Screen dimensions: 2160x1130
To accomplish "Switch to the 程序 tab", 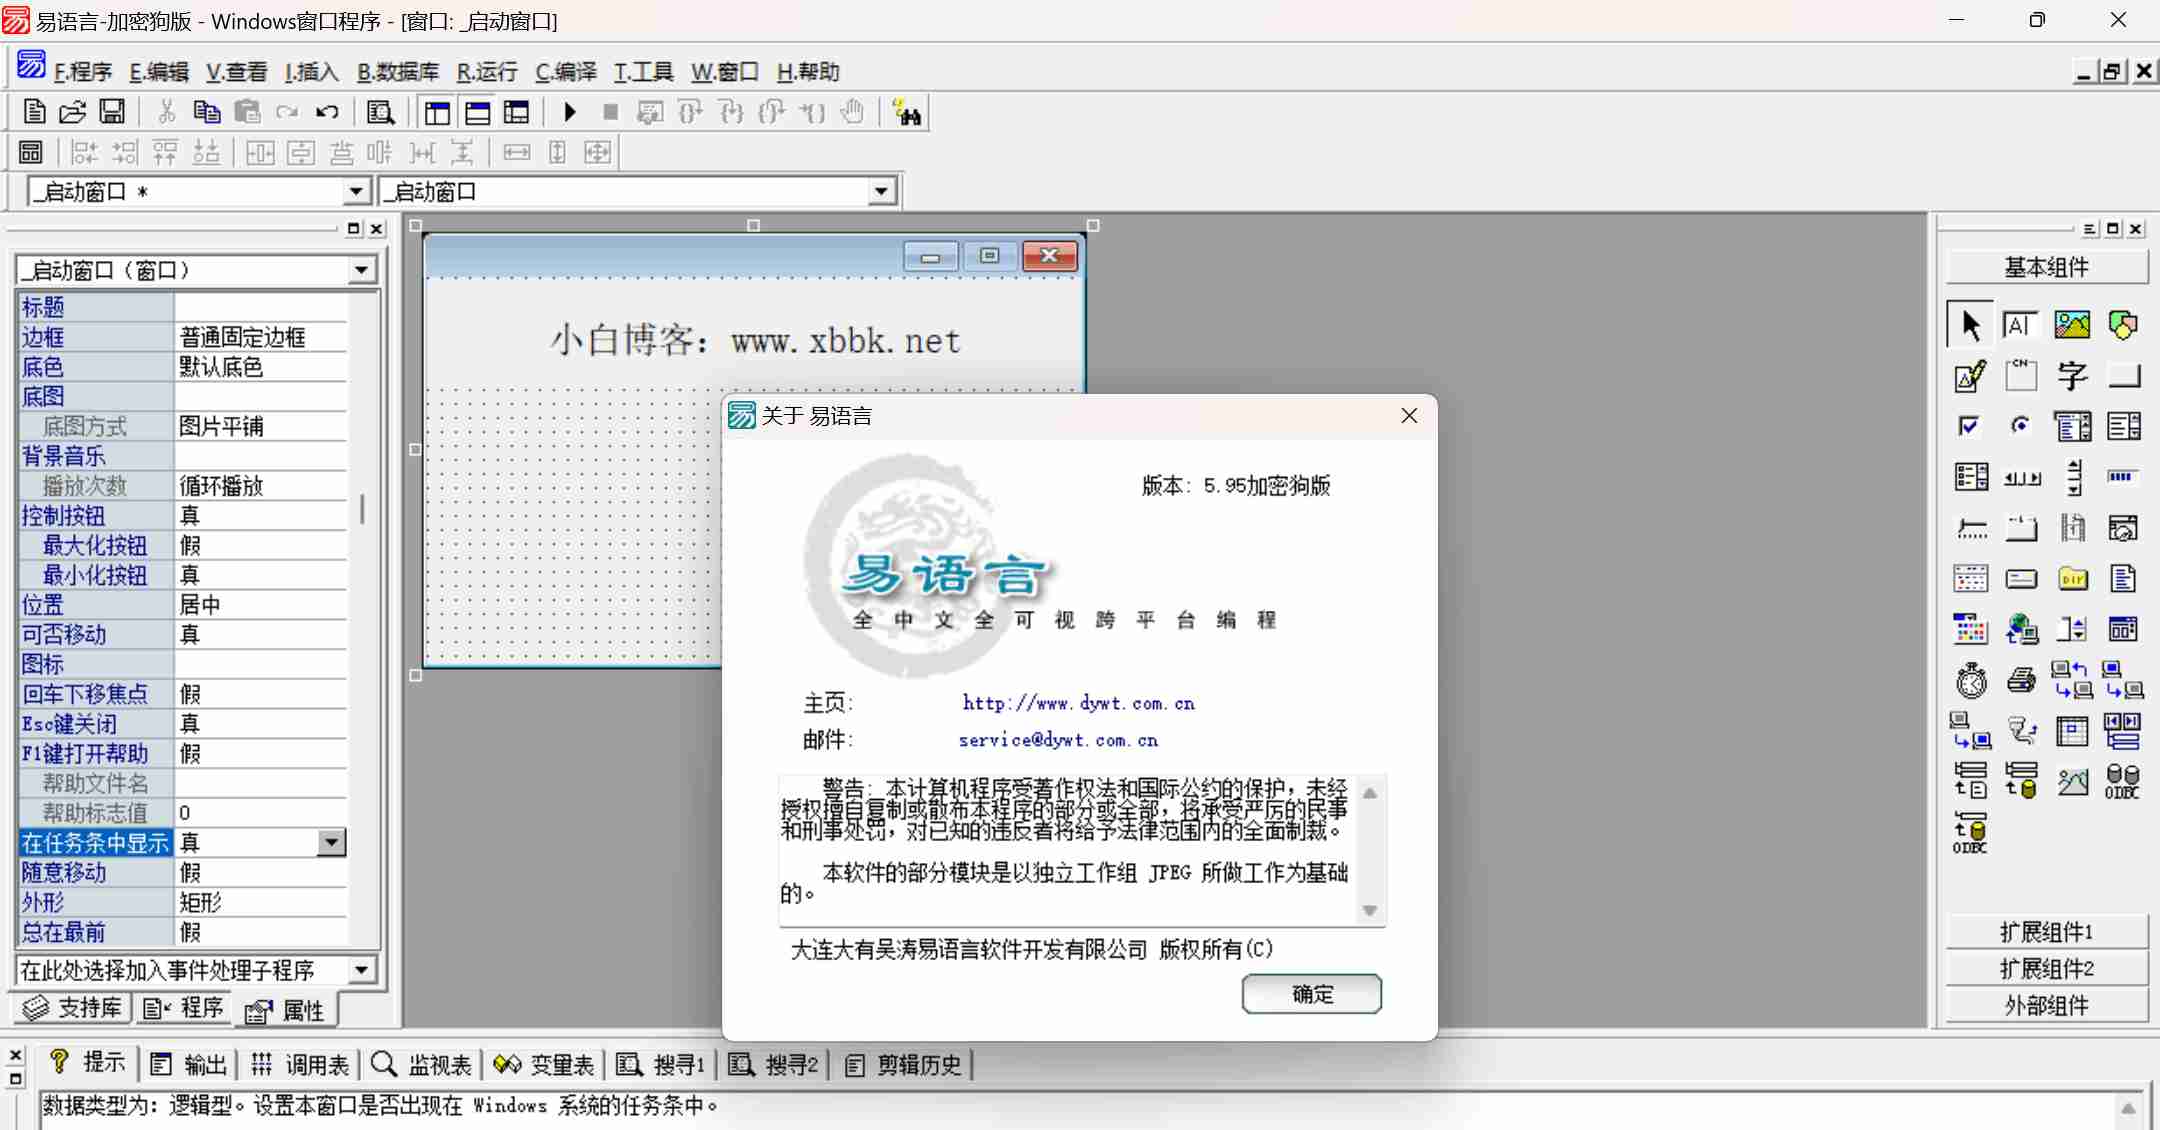I will point(183,1008).
